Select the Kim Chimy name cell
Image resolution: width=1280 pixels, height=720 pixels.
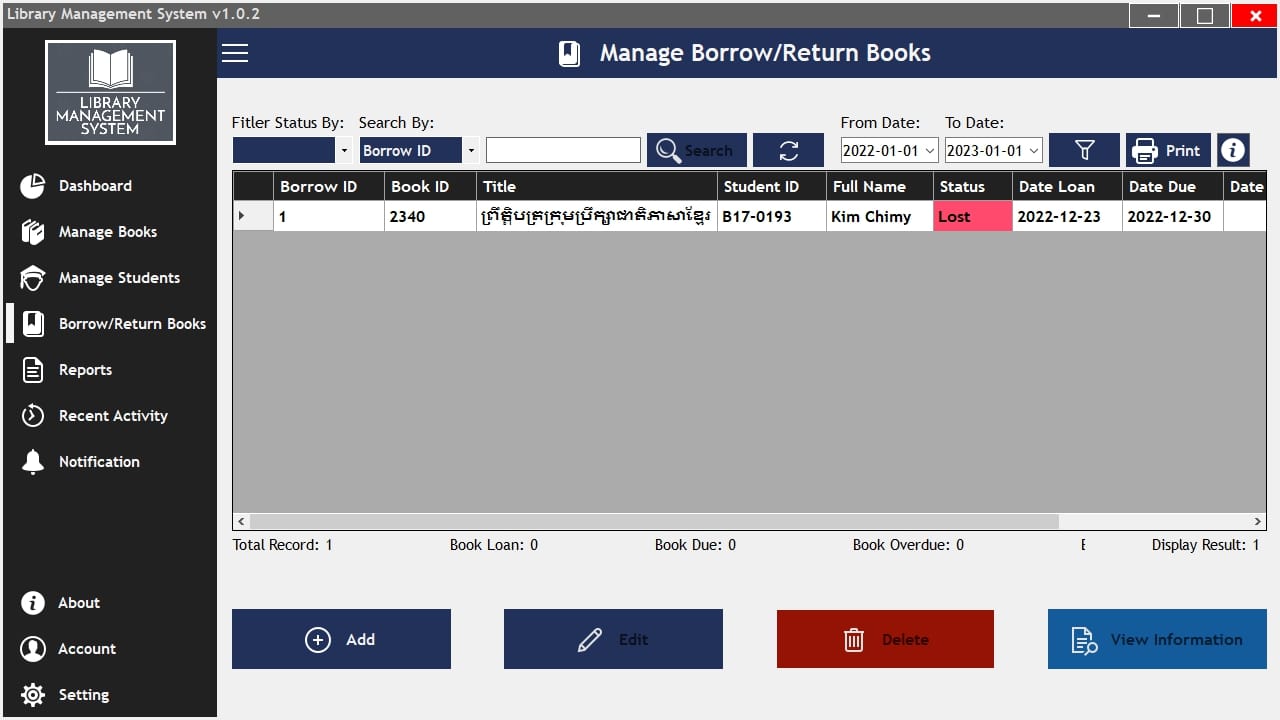tap(880, 216)
